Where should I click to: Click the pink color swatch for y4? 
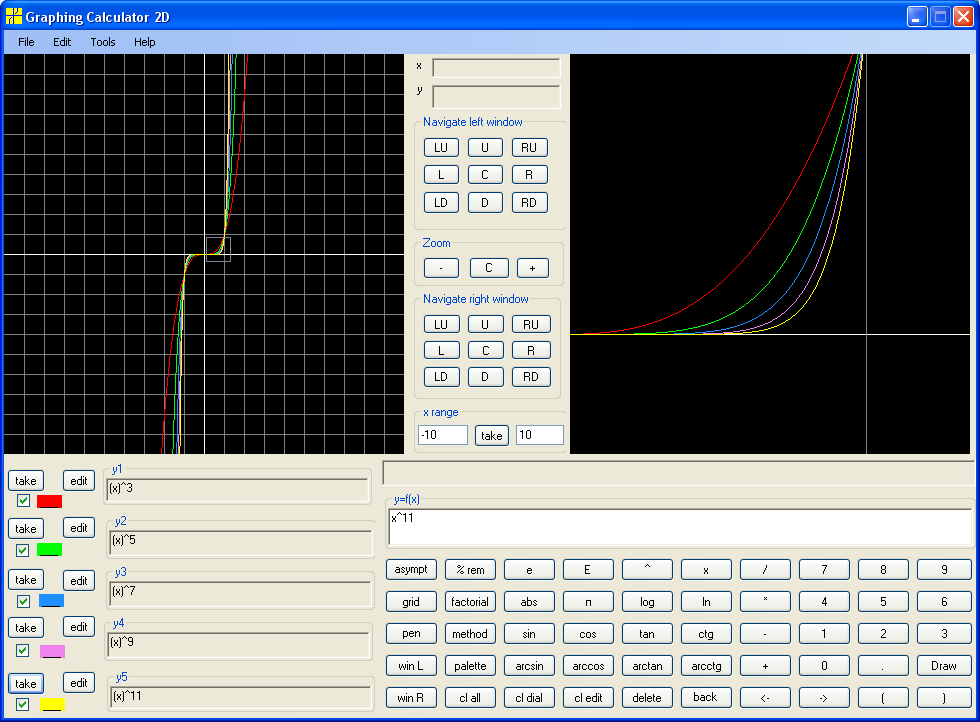52,651
